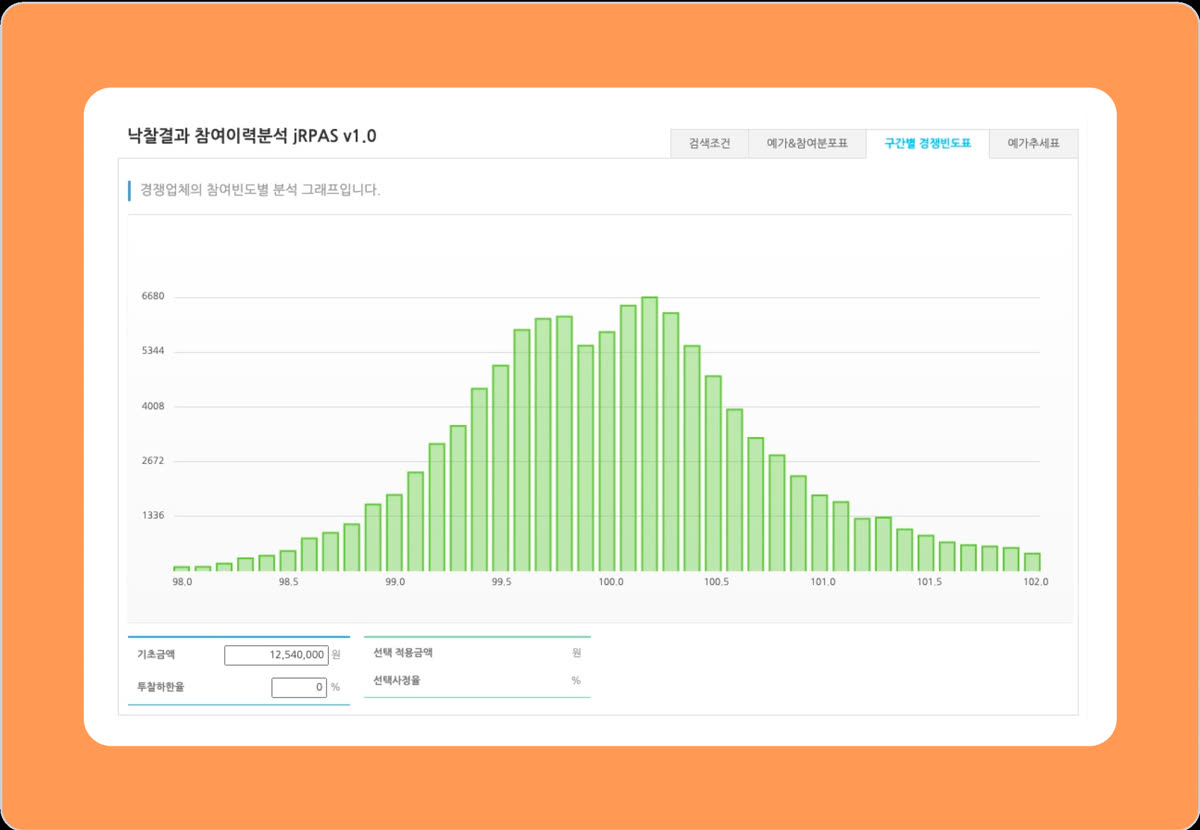The height and width of the screenshot is (830, 1200).
Task: Click the 5344 y-axis value
Action: pos(155,352)
